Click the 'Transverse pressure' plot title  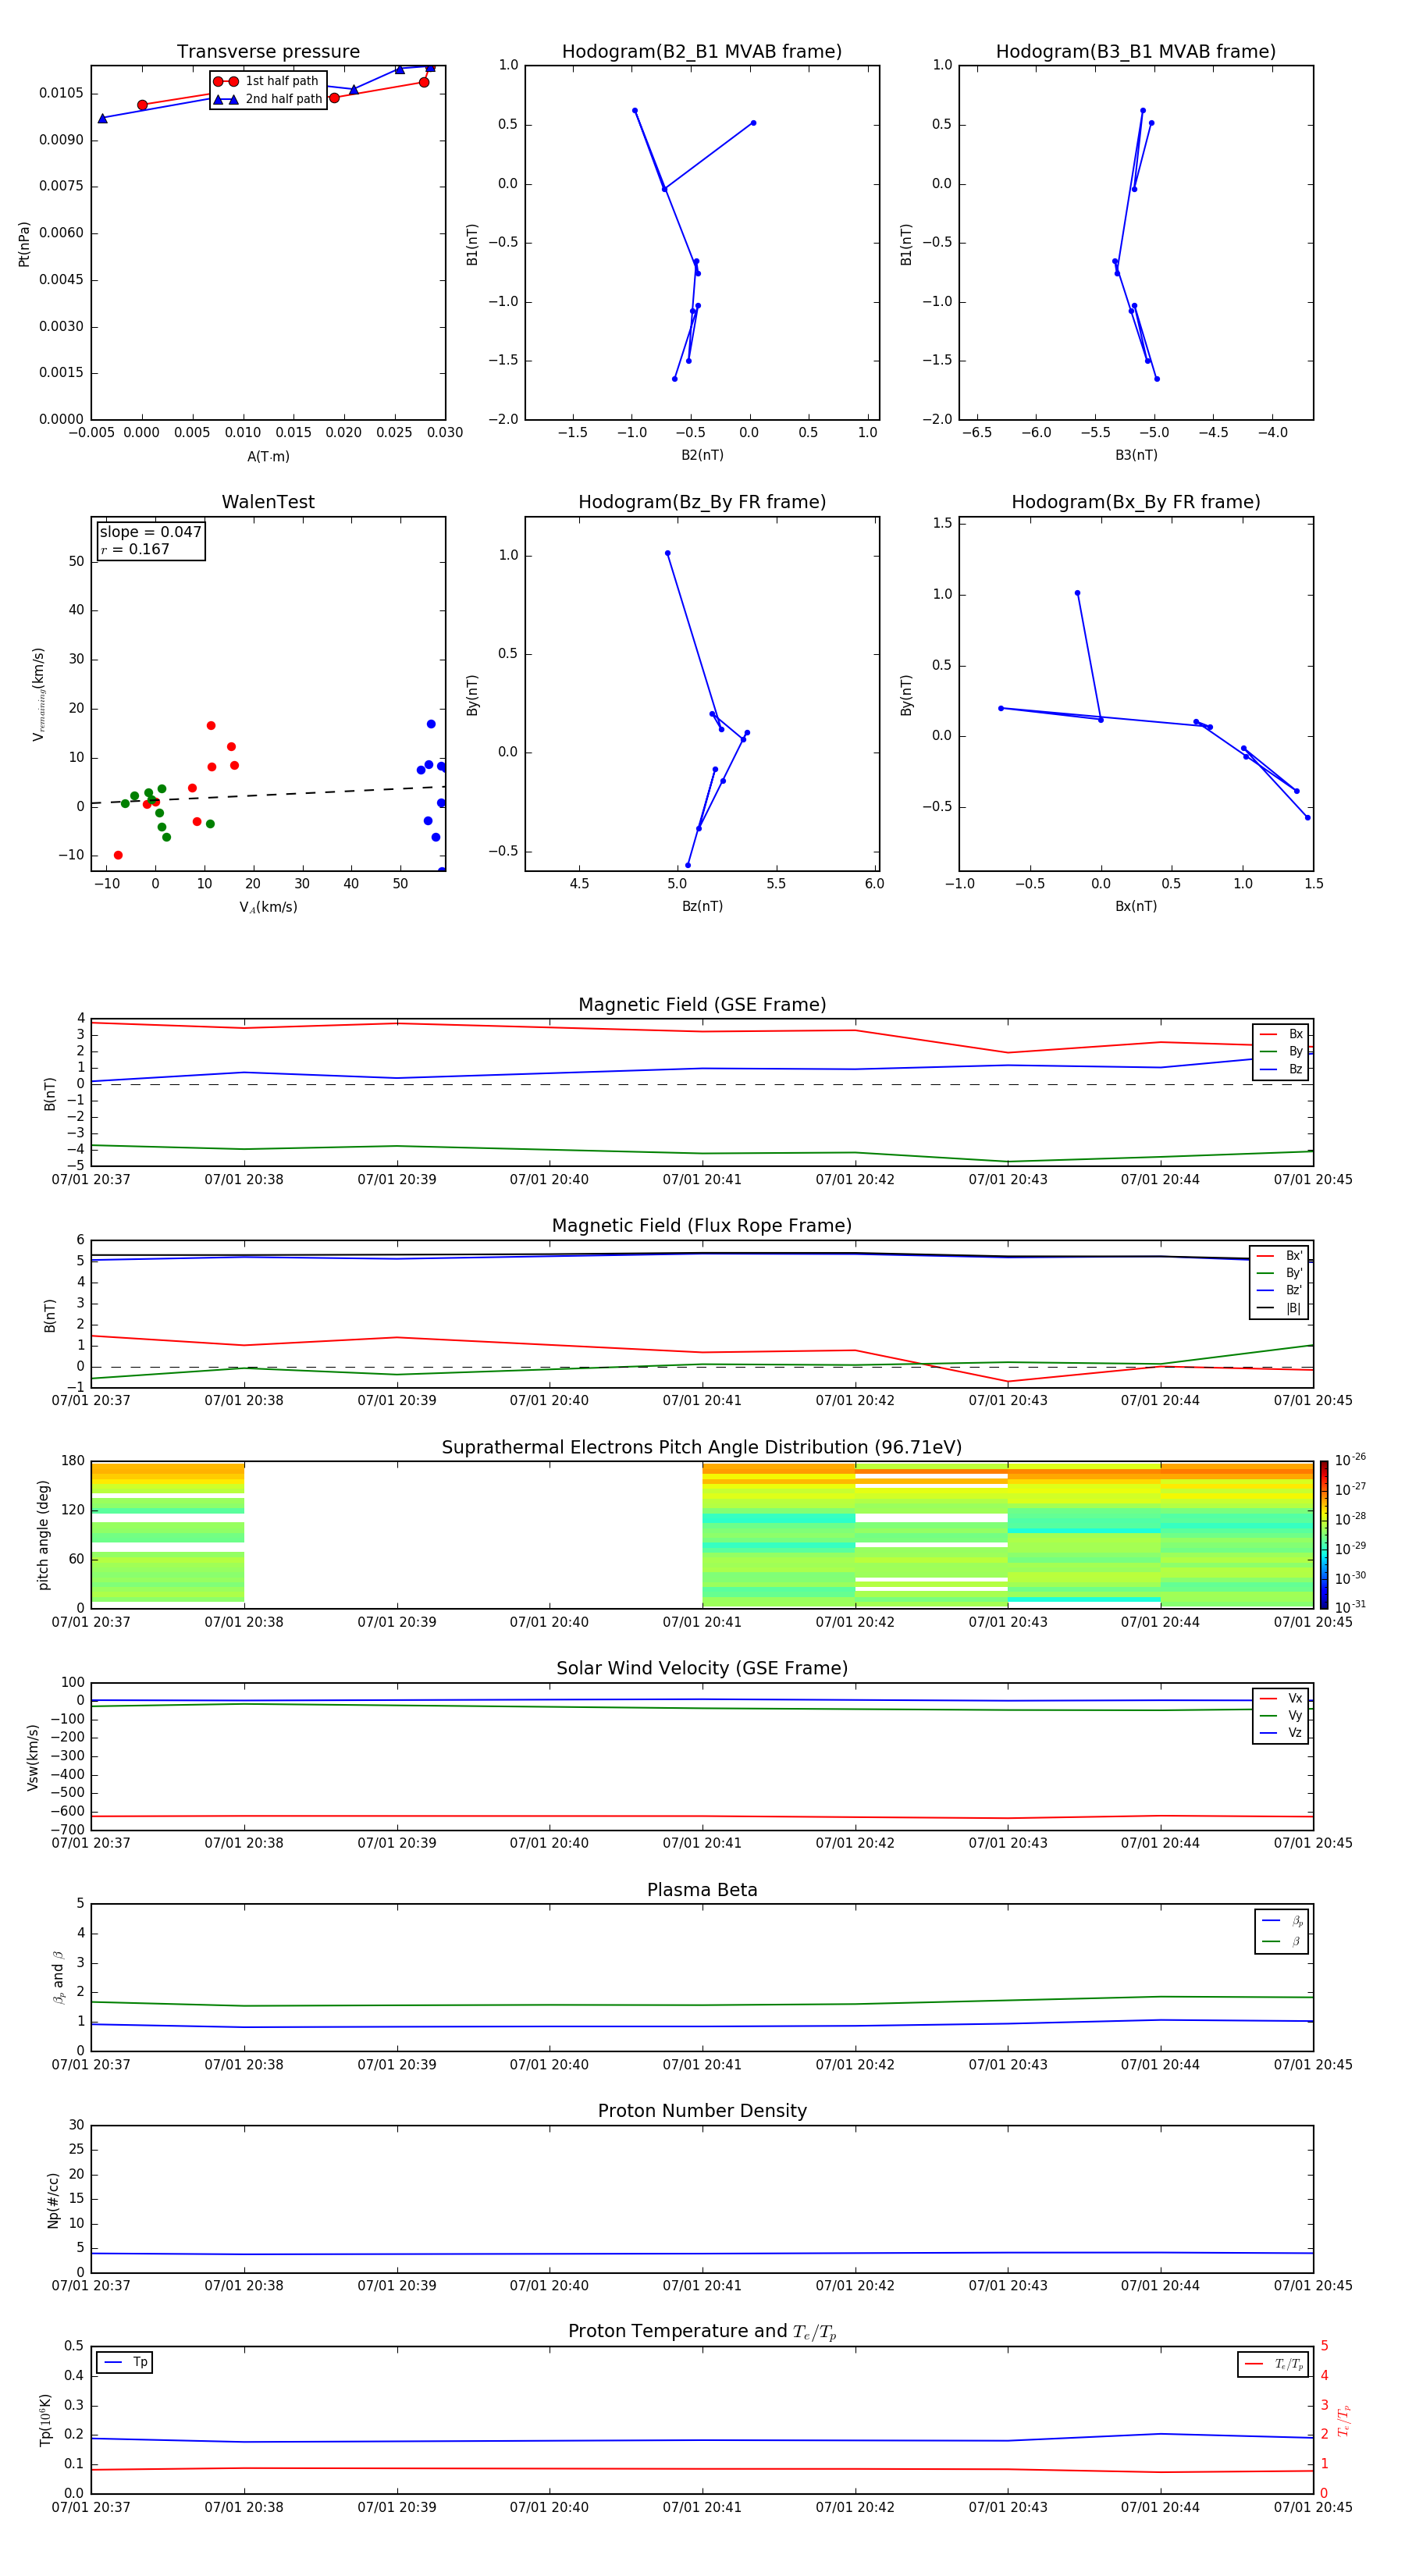coord(268,52)
